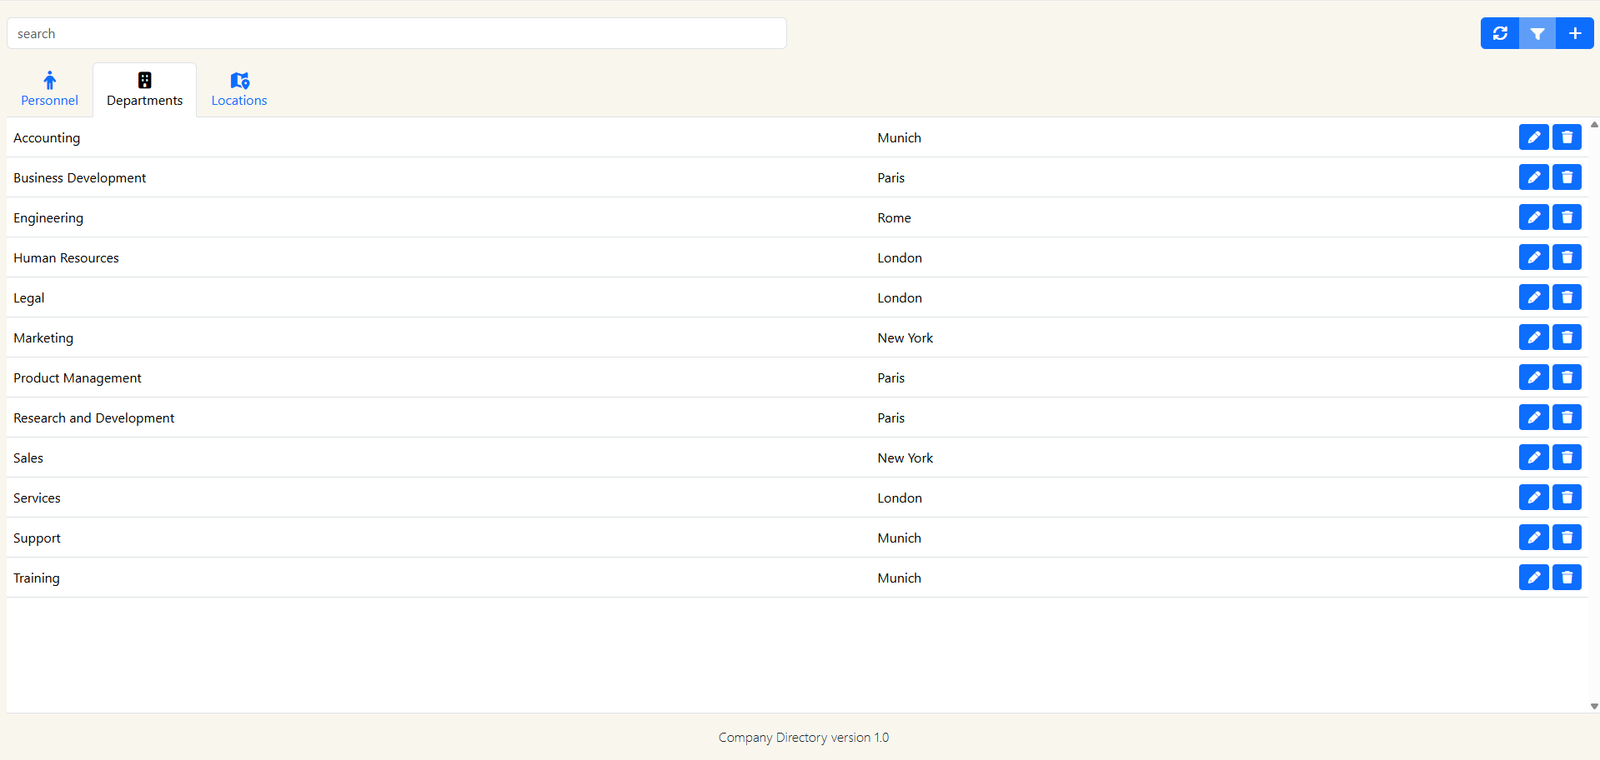Click pencil icon for Marketing

(x=1533, y=337)
